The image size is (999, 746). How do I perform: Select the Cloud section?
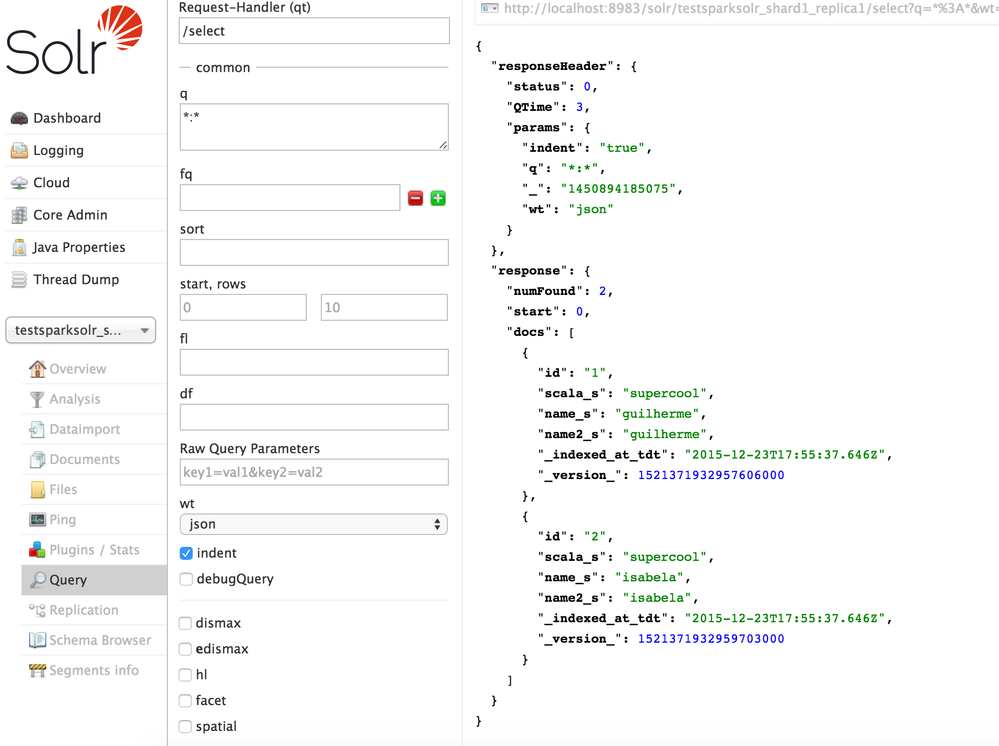[50, 182]
